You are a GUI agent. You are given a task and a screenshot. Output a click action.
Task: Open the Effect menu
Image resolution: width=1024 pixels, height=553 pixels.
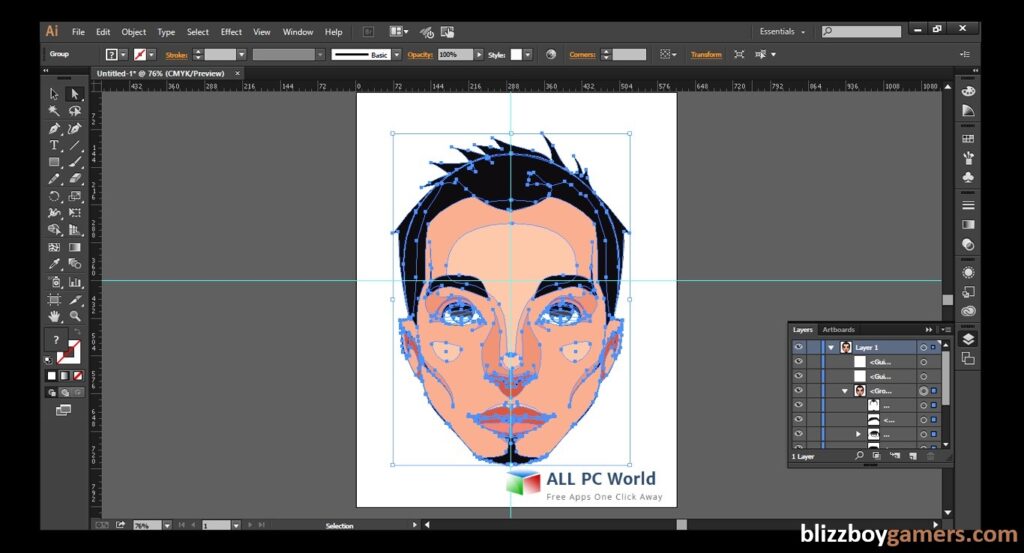tap(231, 31)
